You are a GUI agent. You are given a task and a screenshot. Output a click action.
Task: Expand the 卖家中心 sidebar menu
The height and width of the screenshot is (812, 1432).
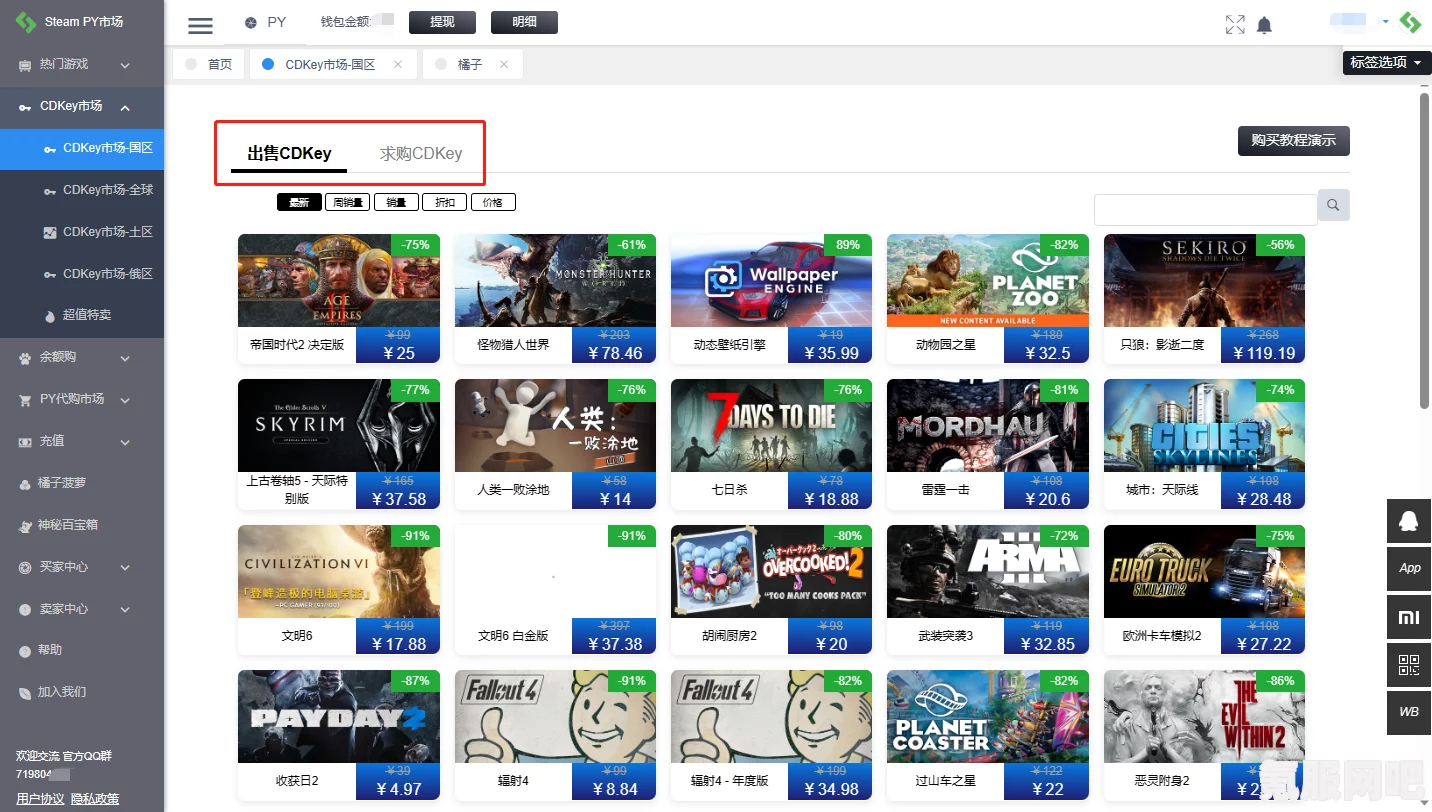pos(82,609)
